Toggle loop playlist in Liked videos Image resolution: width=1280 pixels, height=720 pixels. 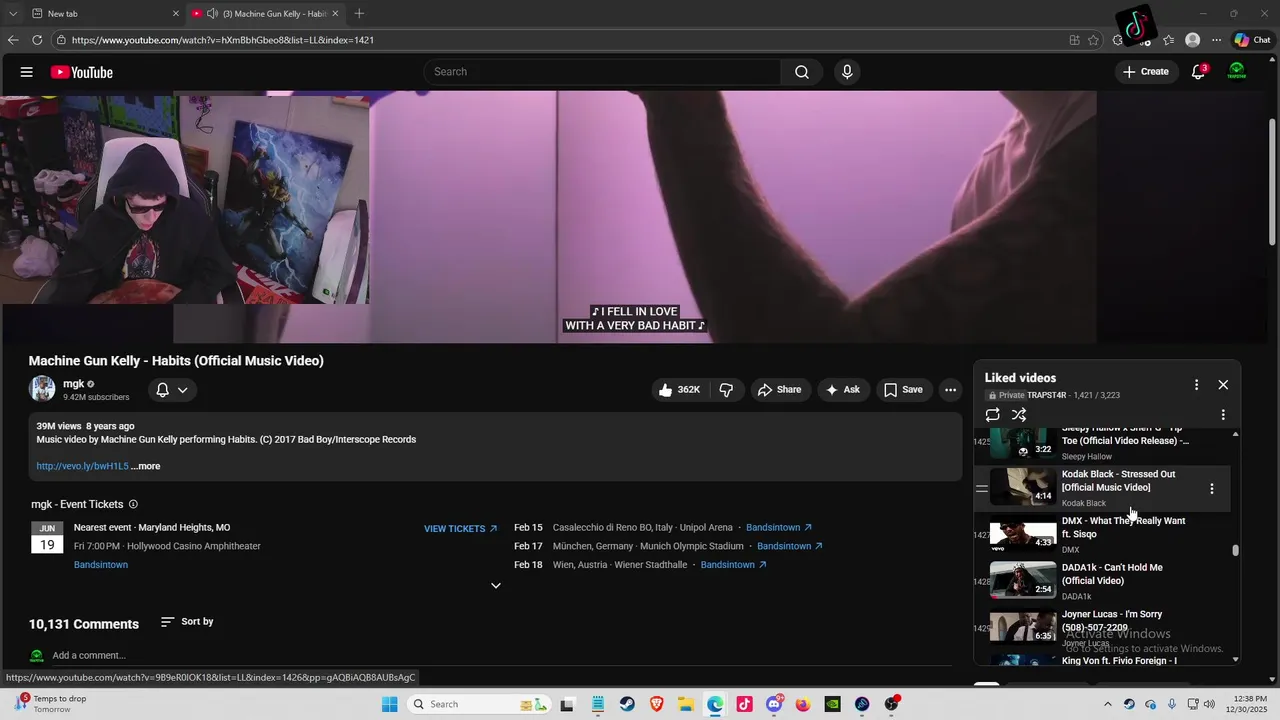pyautogui.click(x=992, y=415)
